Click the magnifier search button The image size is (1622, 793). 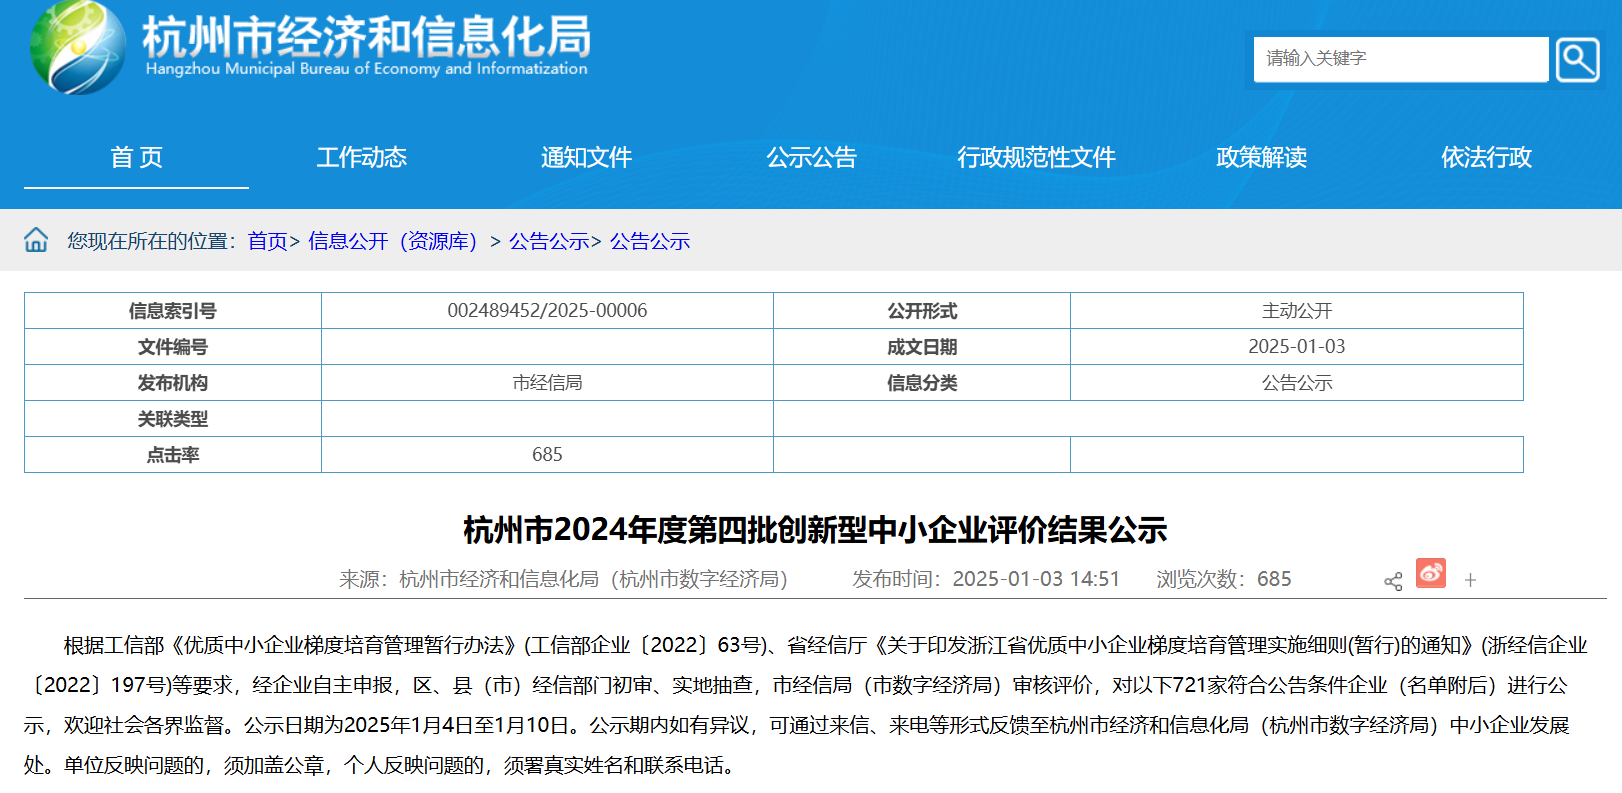click(1577, 59)
